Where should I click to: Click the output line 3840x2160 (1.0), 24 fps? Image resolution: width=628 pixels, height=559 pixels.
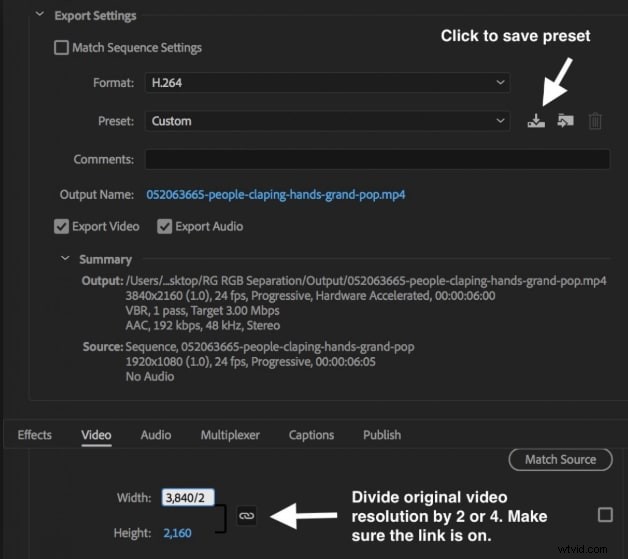click(310, 296)
